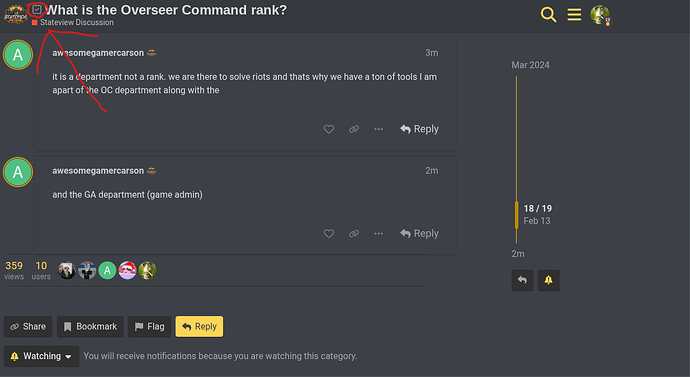Flag this topic
The height and width of the screenshot is (377, 690).
[150, 326]
